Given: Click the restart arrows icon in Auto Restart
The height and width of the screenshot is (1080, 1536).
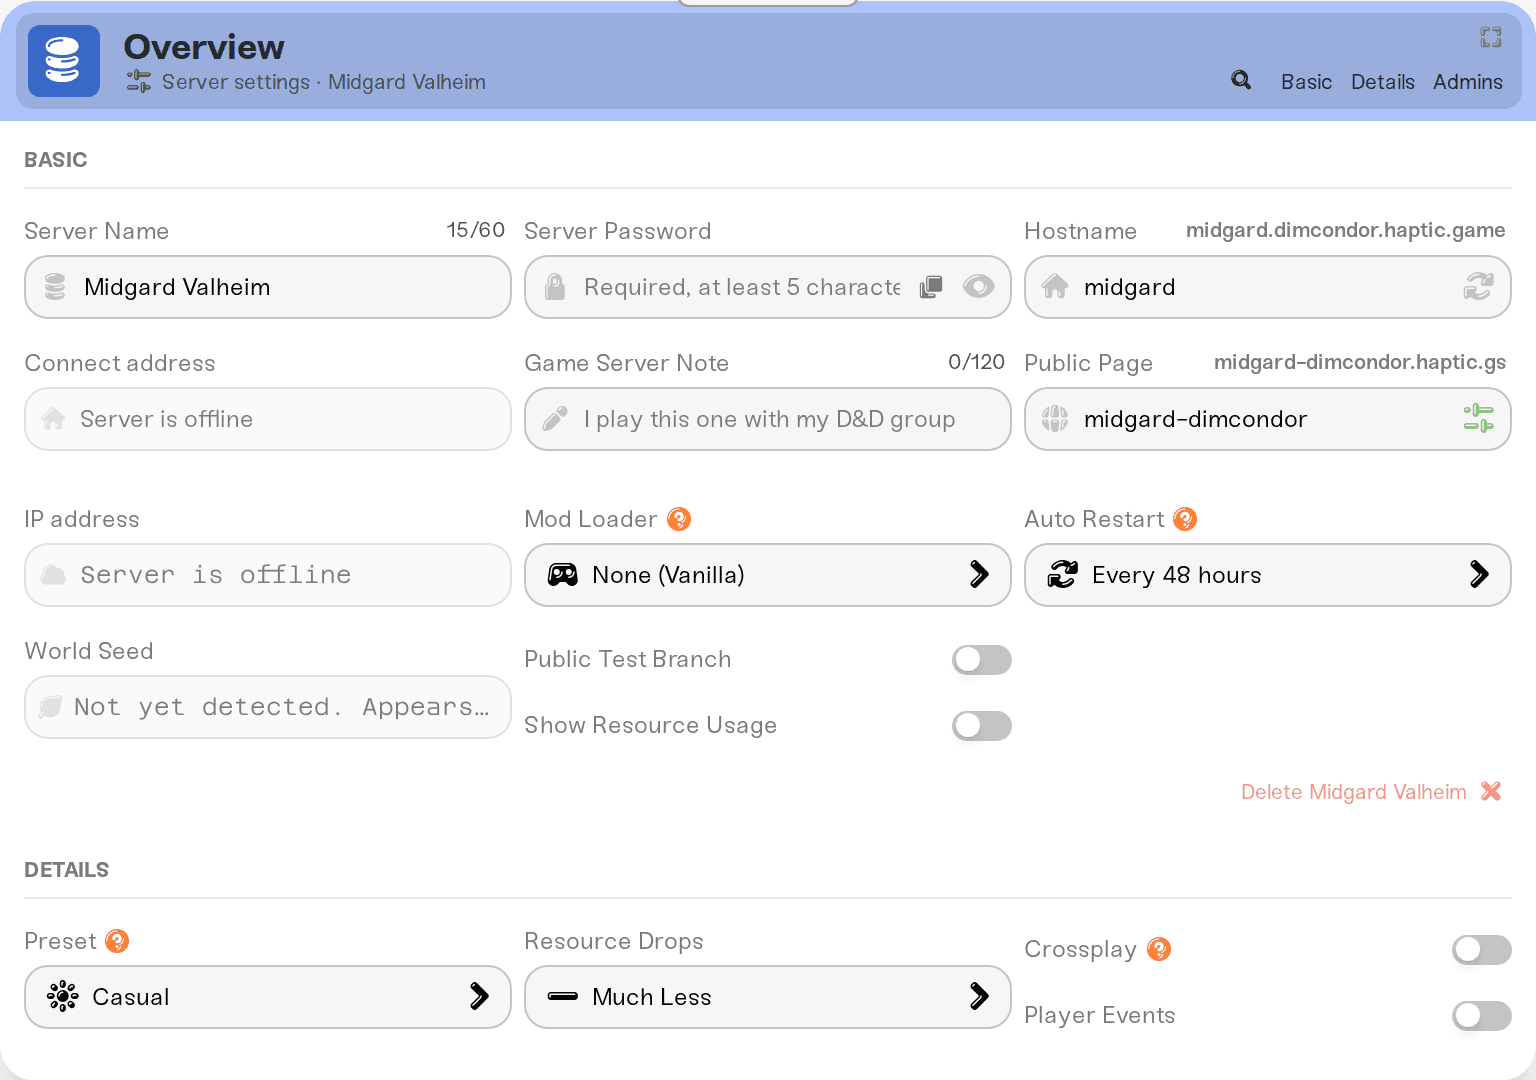Looking at the screenshot, I should pyautogui.click(x=1062, y=574).
